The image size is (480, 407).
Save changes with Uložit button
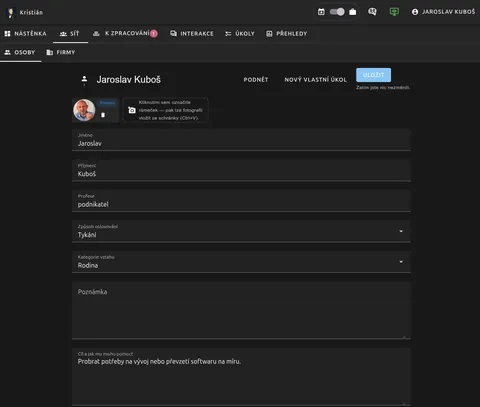373,75
